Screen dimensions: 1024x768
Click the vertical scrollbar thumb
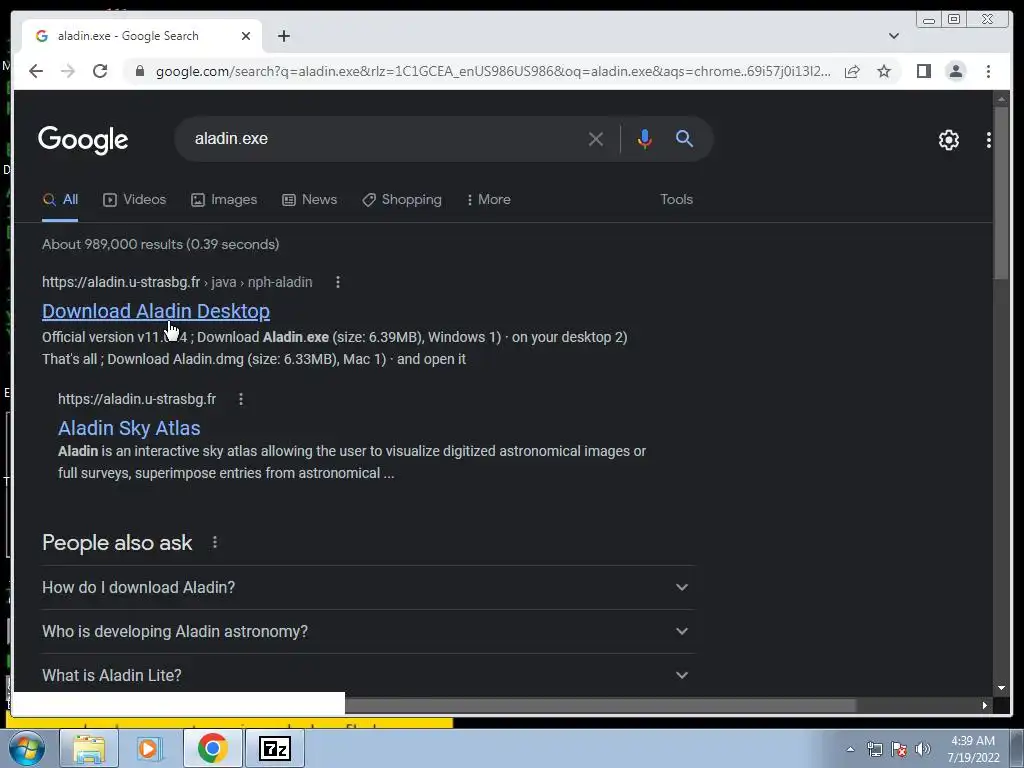click(1001, 193)
